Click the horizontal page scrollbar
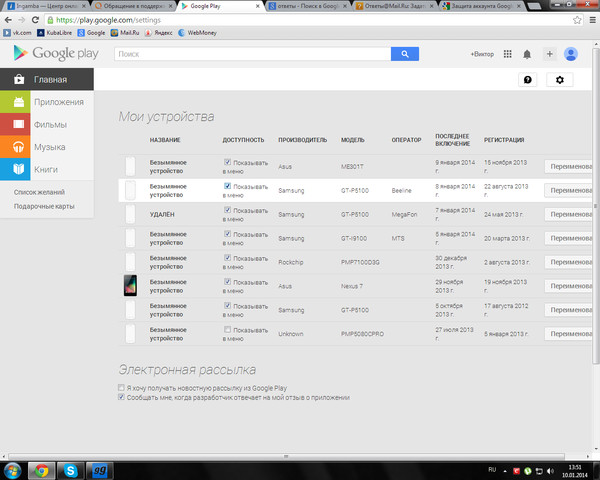This screenshot has width=600, height=480. pos(286,456)
